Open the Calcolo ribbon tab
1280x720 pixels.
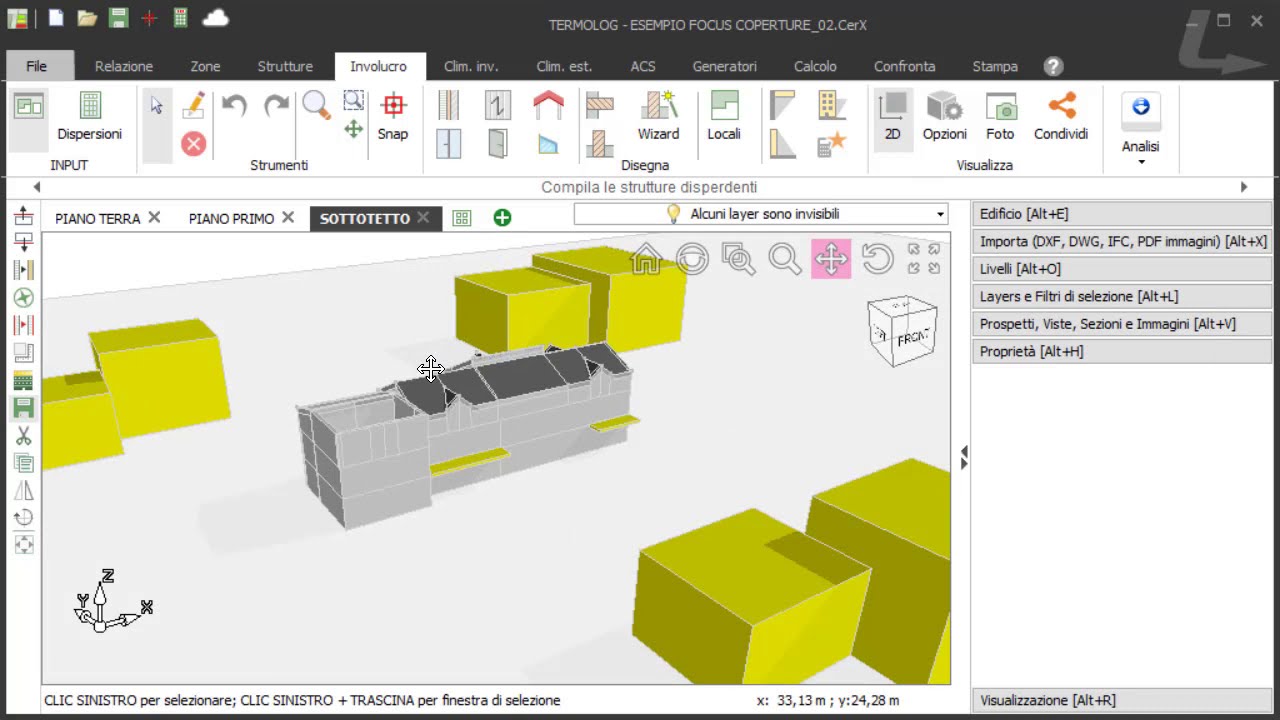click(x=815, y=66)
